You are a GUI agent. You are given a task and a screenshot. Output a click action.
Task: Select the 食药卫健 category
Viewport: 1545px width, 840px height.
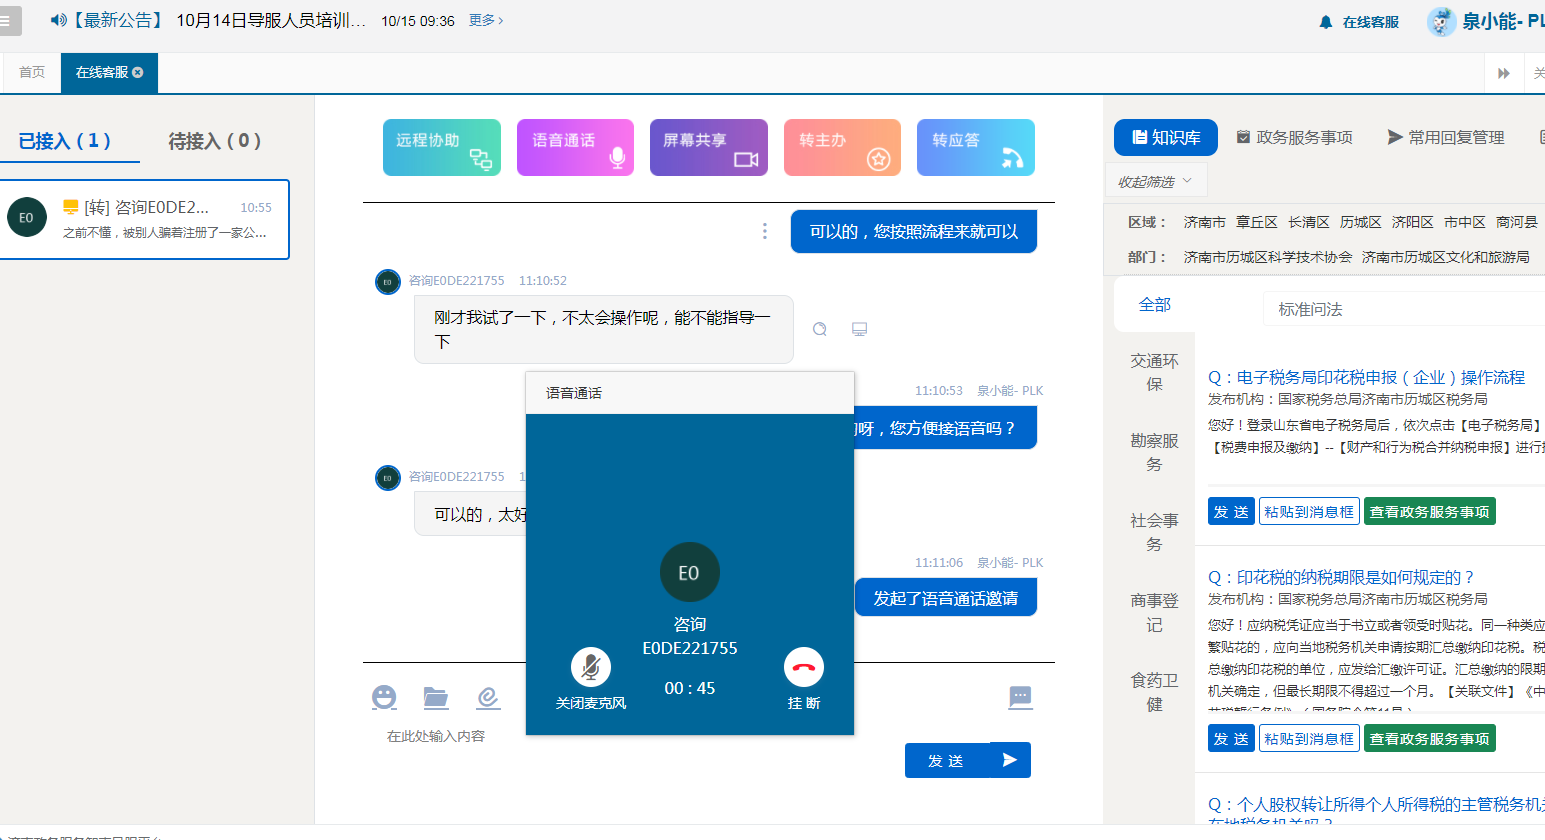[x=1155, y=693]
